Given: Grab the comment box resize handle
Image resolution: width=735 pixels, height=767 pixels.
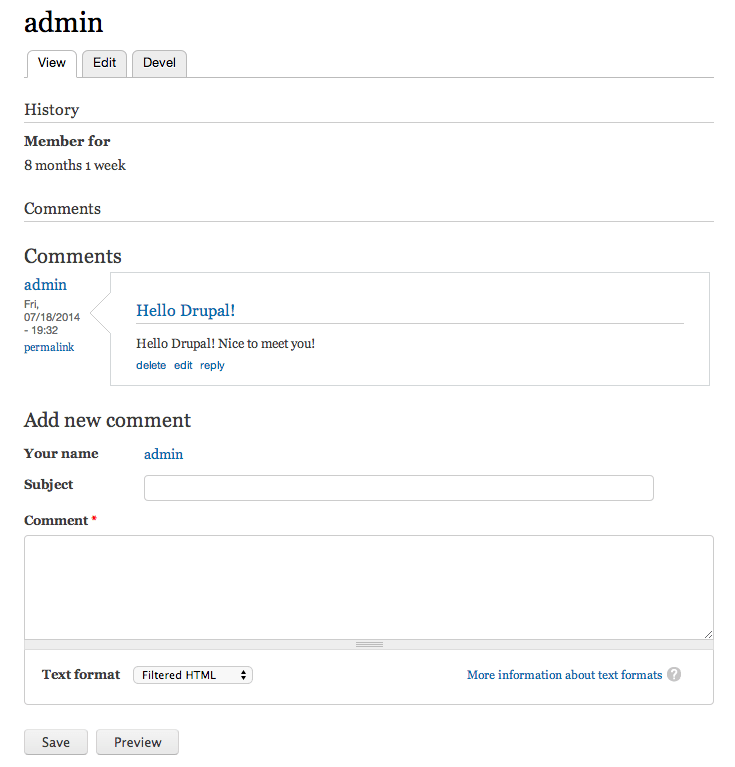Looking at the screenshot, I should 369,645.
